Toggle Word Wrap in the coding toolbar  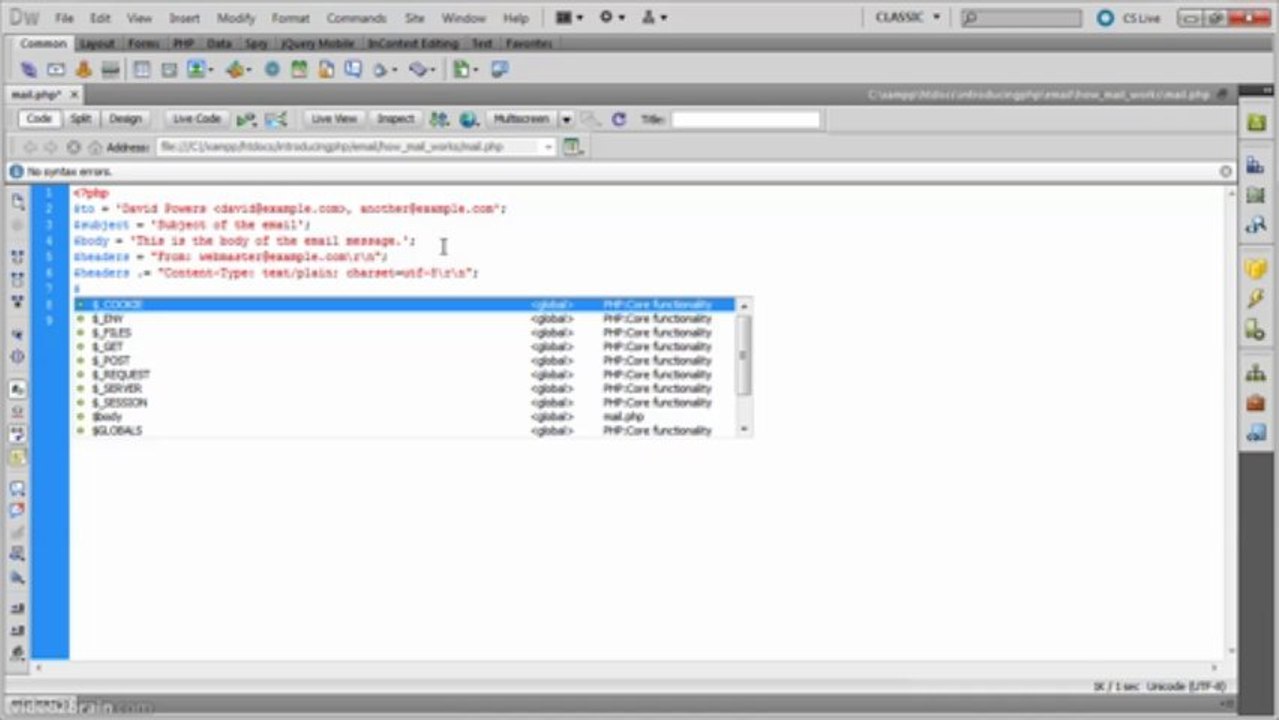pyautogui.click(x=18, y=435)
